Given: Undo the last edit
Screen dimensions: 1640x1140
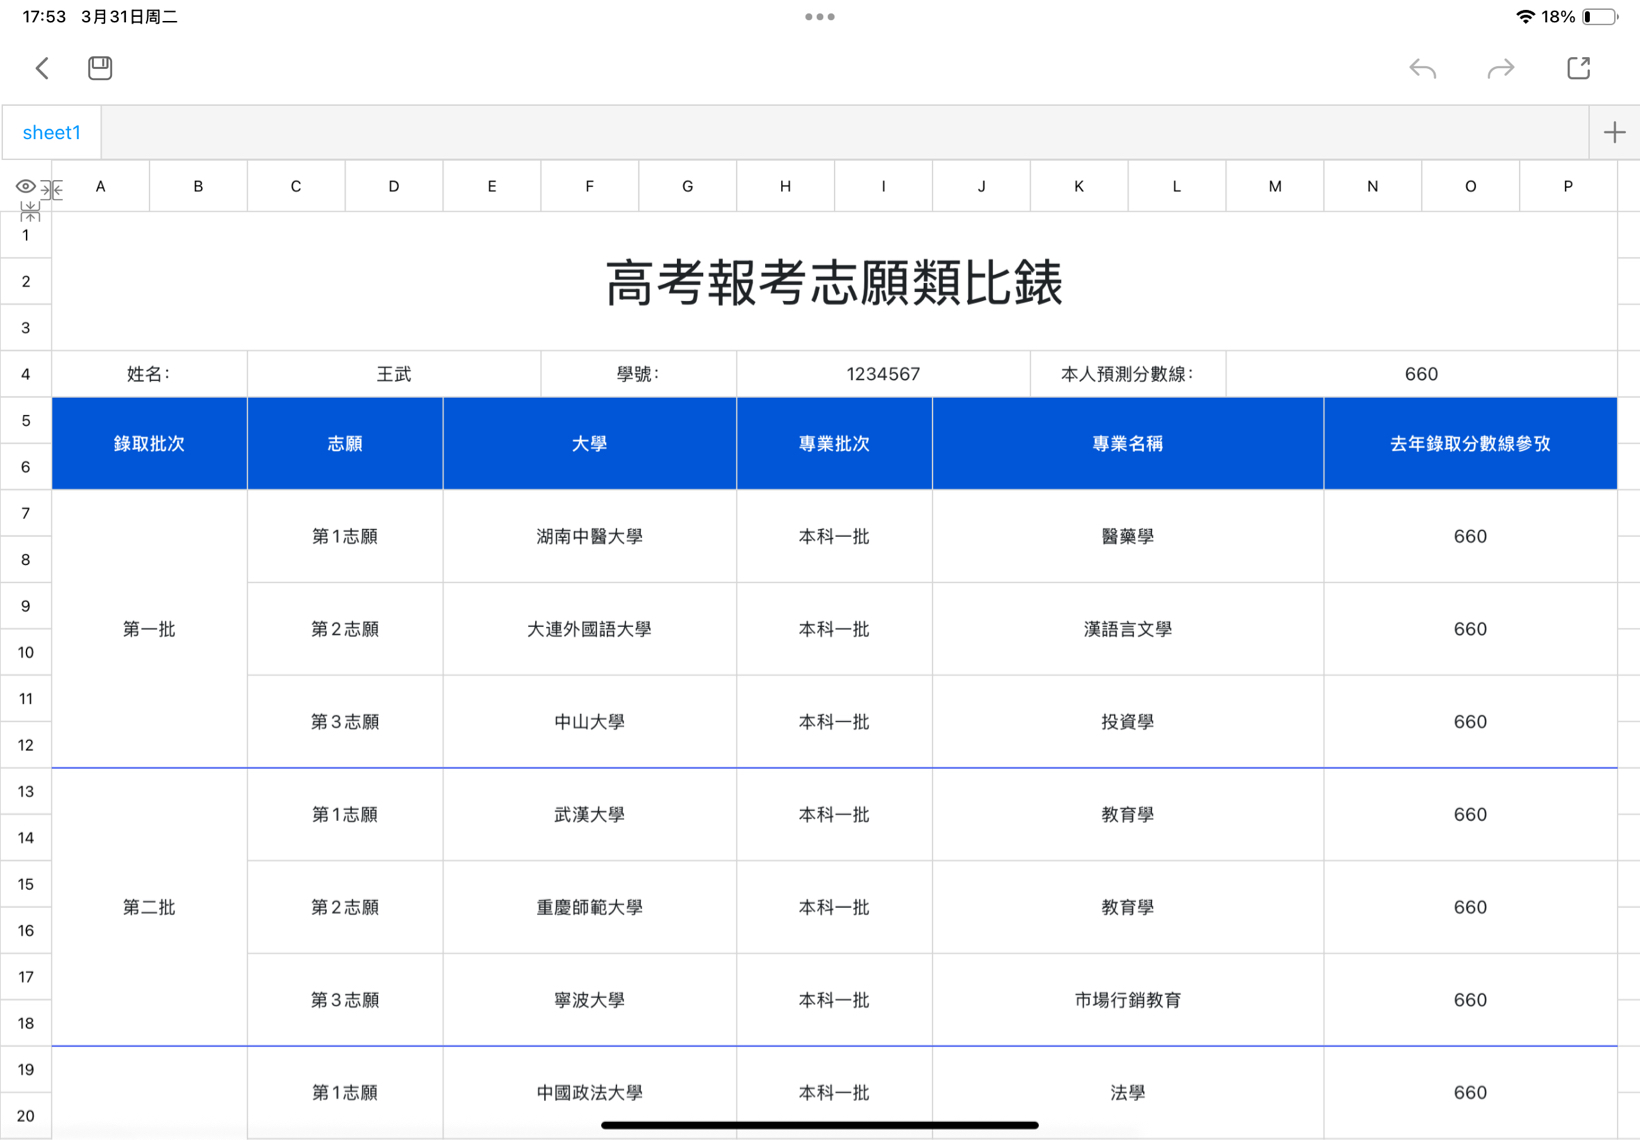Looking at the screenshot, I should click(x=1422, y=68).
